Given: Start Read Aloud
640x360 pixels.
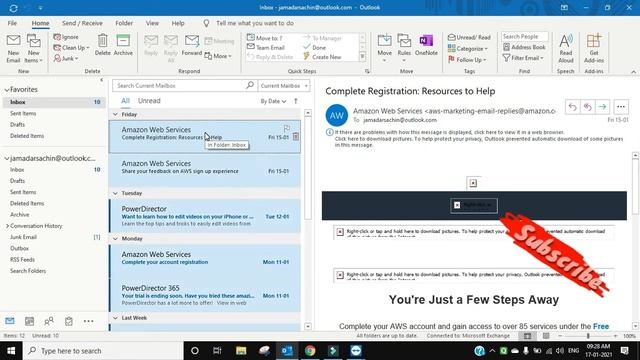Looking at the screenshot, I should click(x=566, y=48).
